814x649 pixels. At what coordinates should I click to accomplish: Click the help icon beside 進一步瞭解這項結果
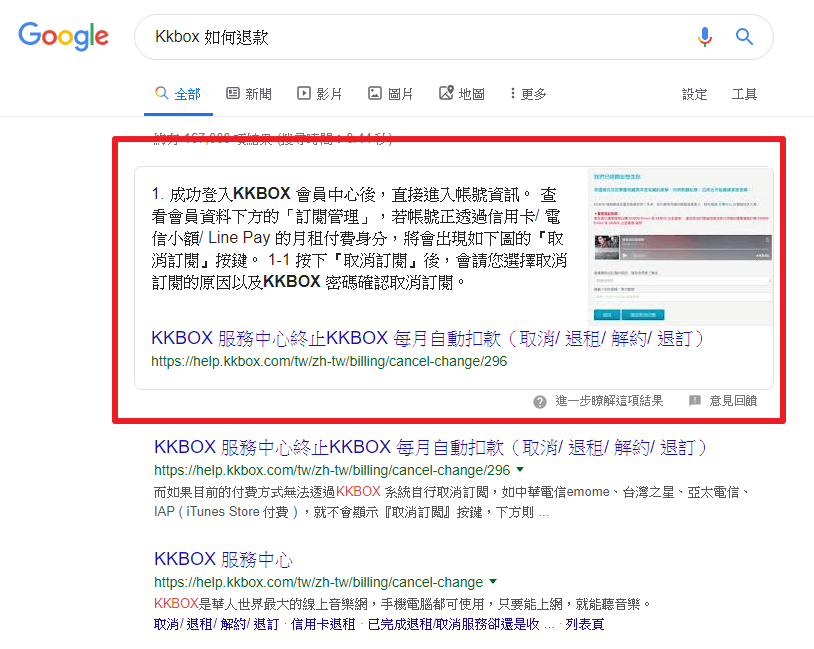540,401
